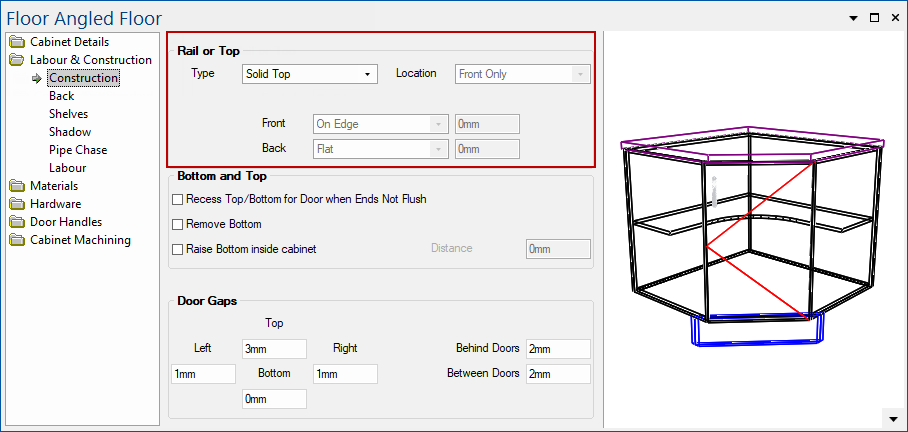Select Back under Labour & Construction

[61, 96]
